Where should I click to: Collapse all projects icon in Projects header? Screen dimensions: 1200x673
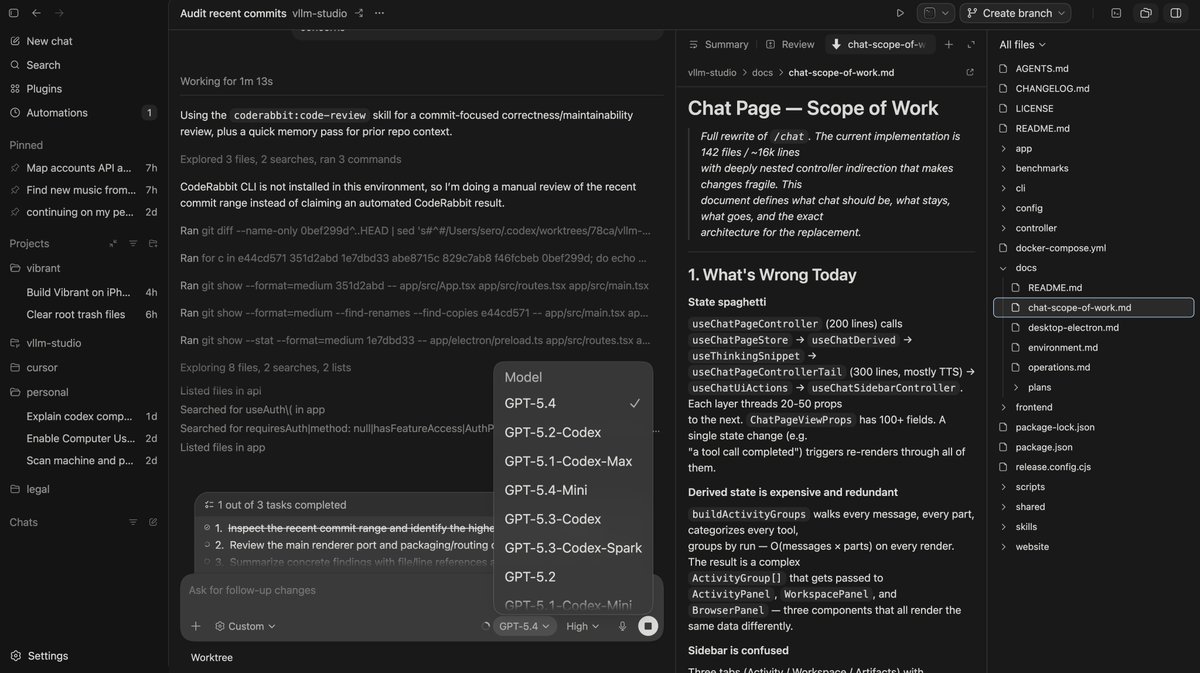pos(113,243)
